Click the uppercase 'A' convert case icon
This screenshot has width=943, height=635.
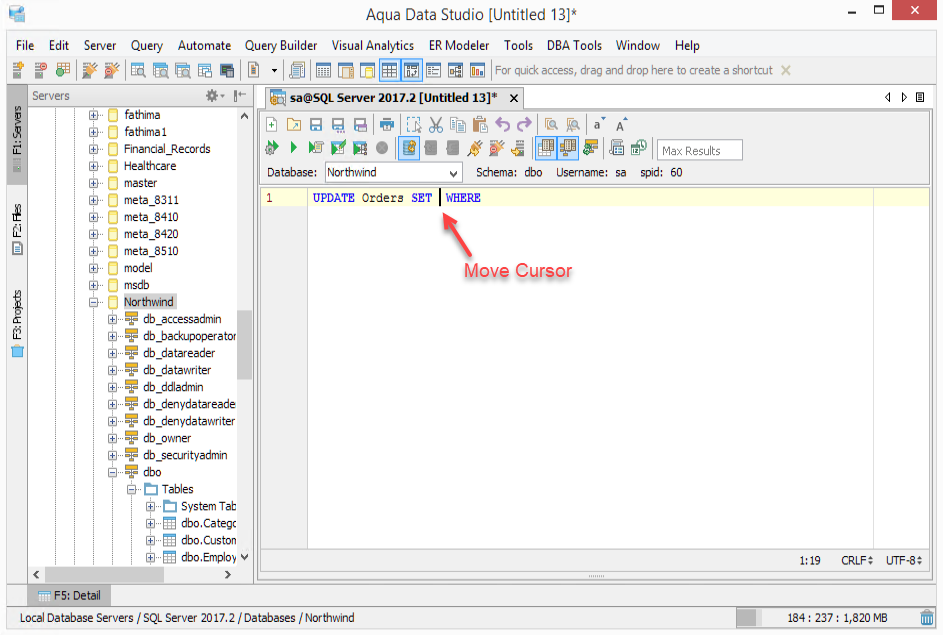click(621, 124)
